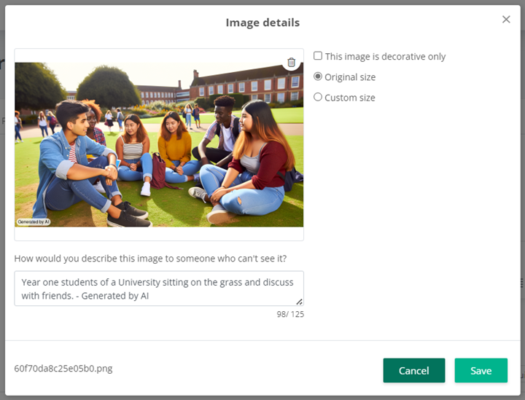Click the 'How would you describe this image' prompt
The image size is (525, 400).
coord(150,258)
